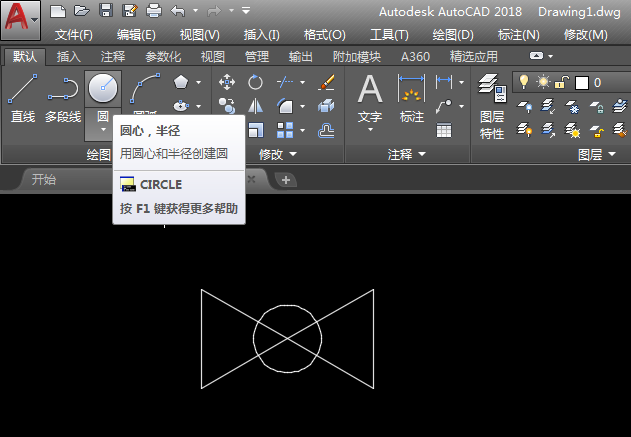The image size is (631, 437).
Task: Select the Mirror tool icon
Action: (x=255, y=105)
